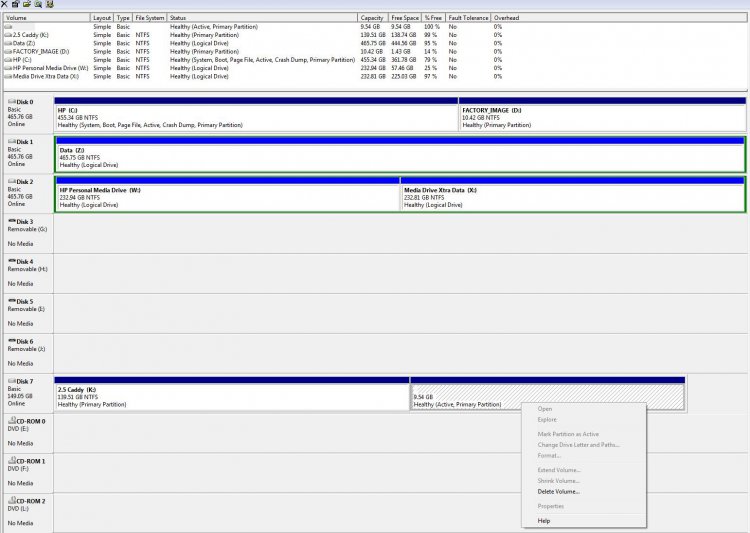Viewport: 750px width, 533px height.
Task: Click the CD-ROM 1 disc drive icon
Action: (12, 460)
